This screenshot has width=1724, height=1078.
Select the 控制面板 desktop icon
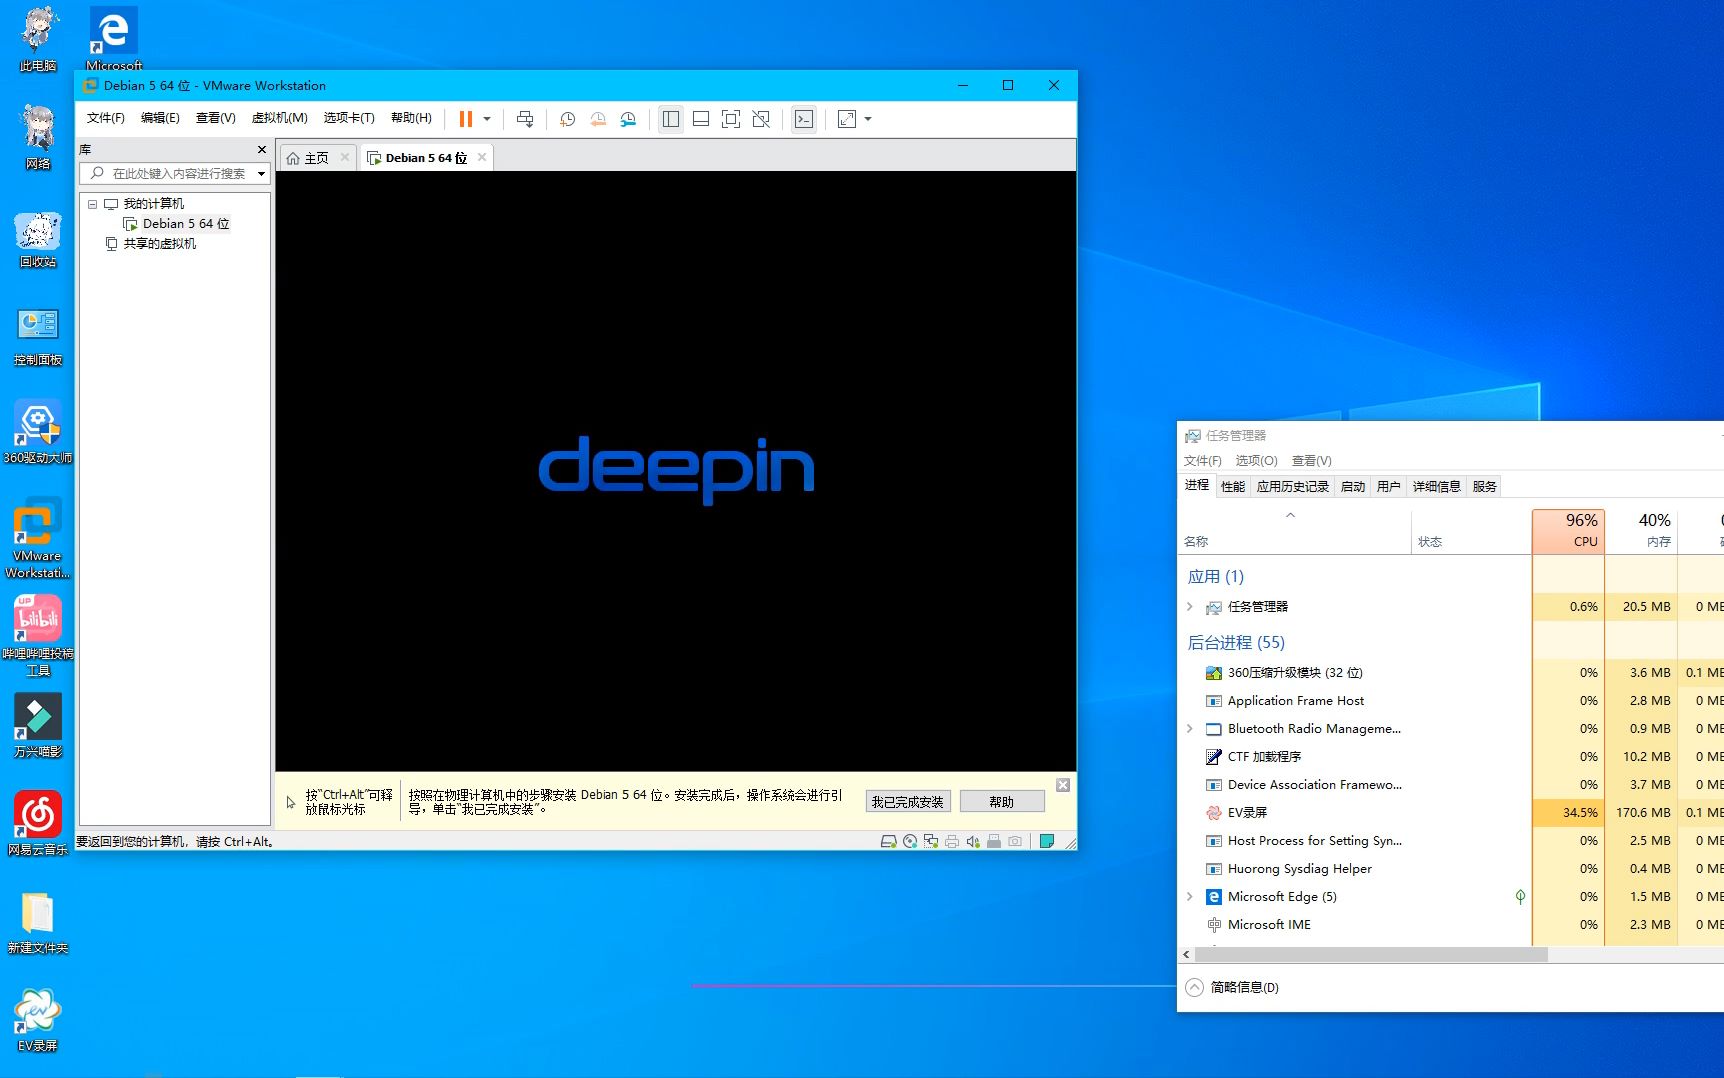click(x=38, y=338)
